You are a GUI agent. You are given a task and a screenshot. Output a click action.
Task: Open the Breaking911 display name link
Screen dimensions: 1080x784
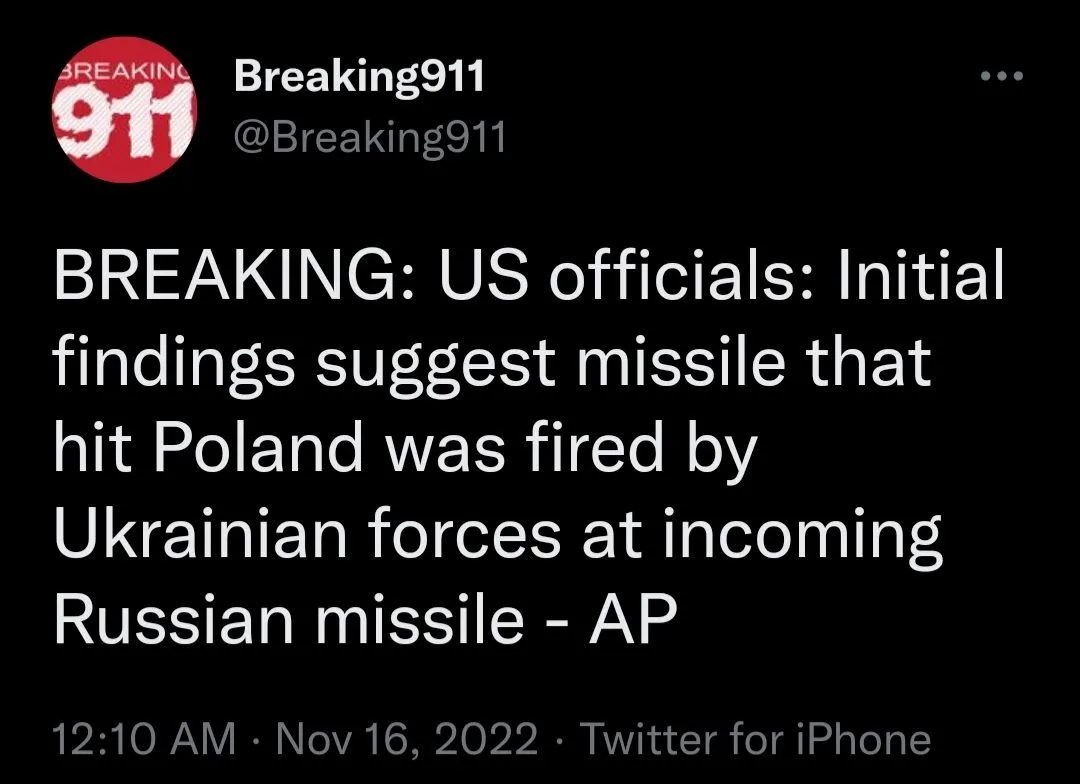(359, 76)
